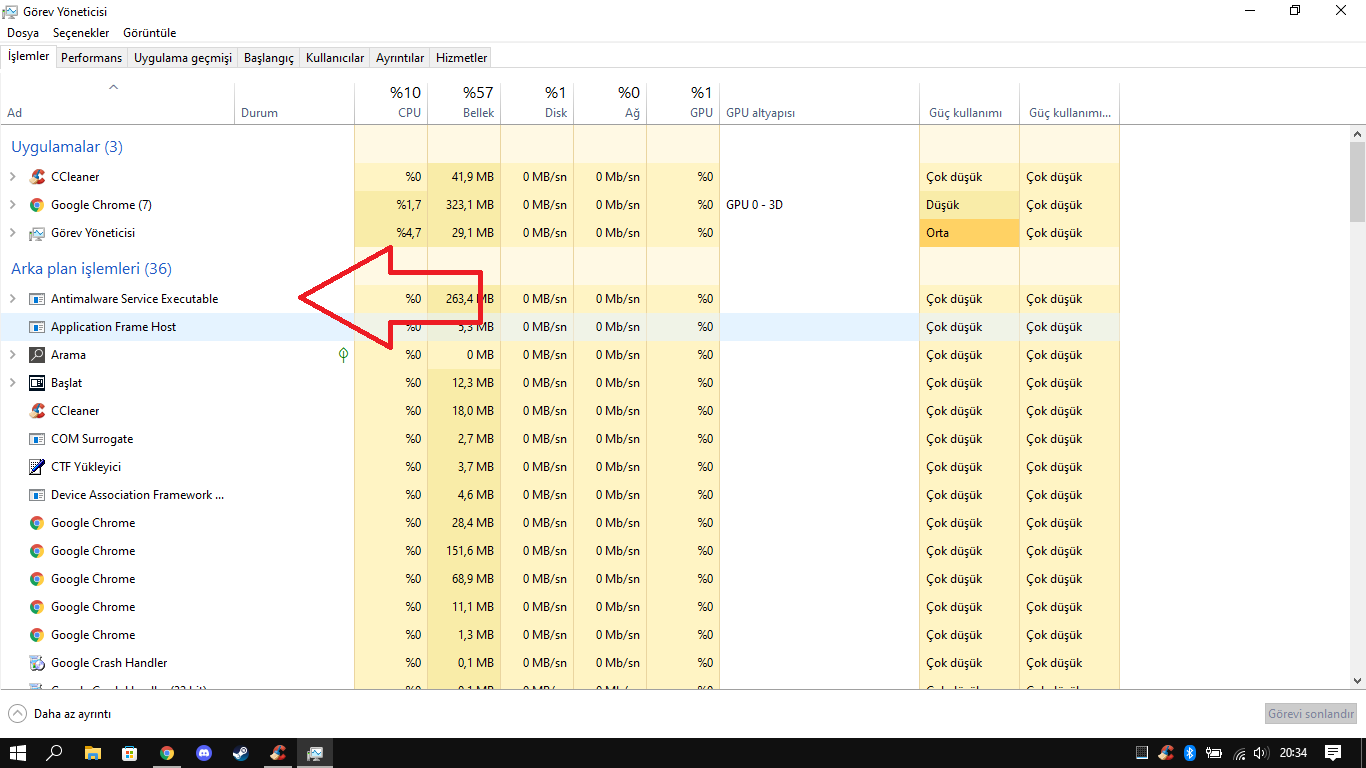Click the Arama magnifier process icon
Screen dimensions: 1366x768
tap(37, 355)
